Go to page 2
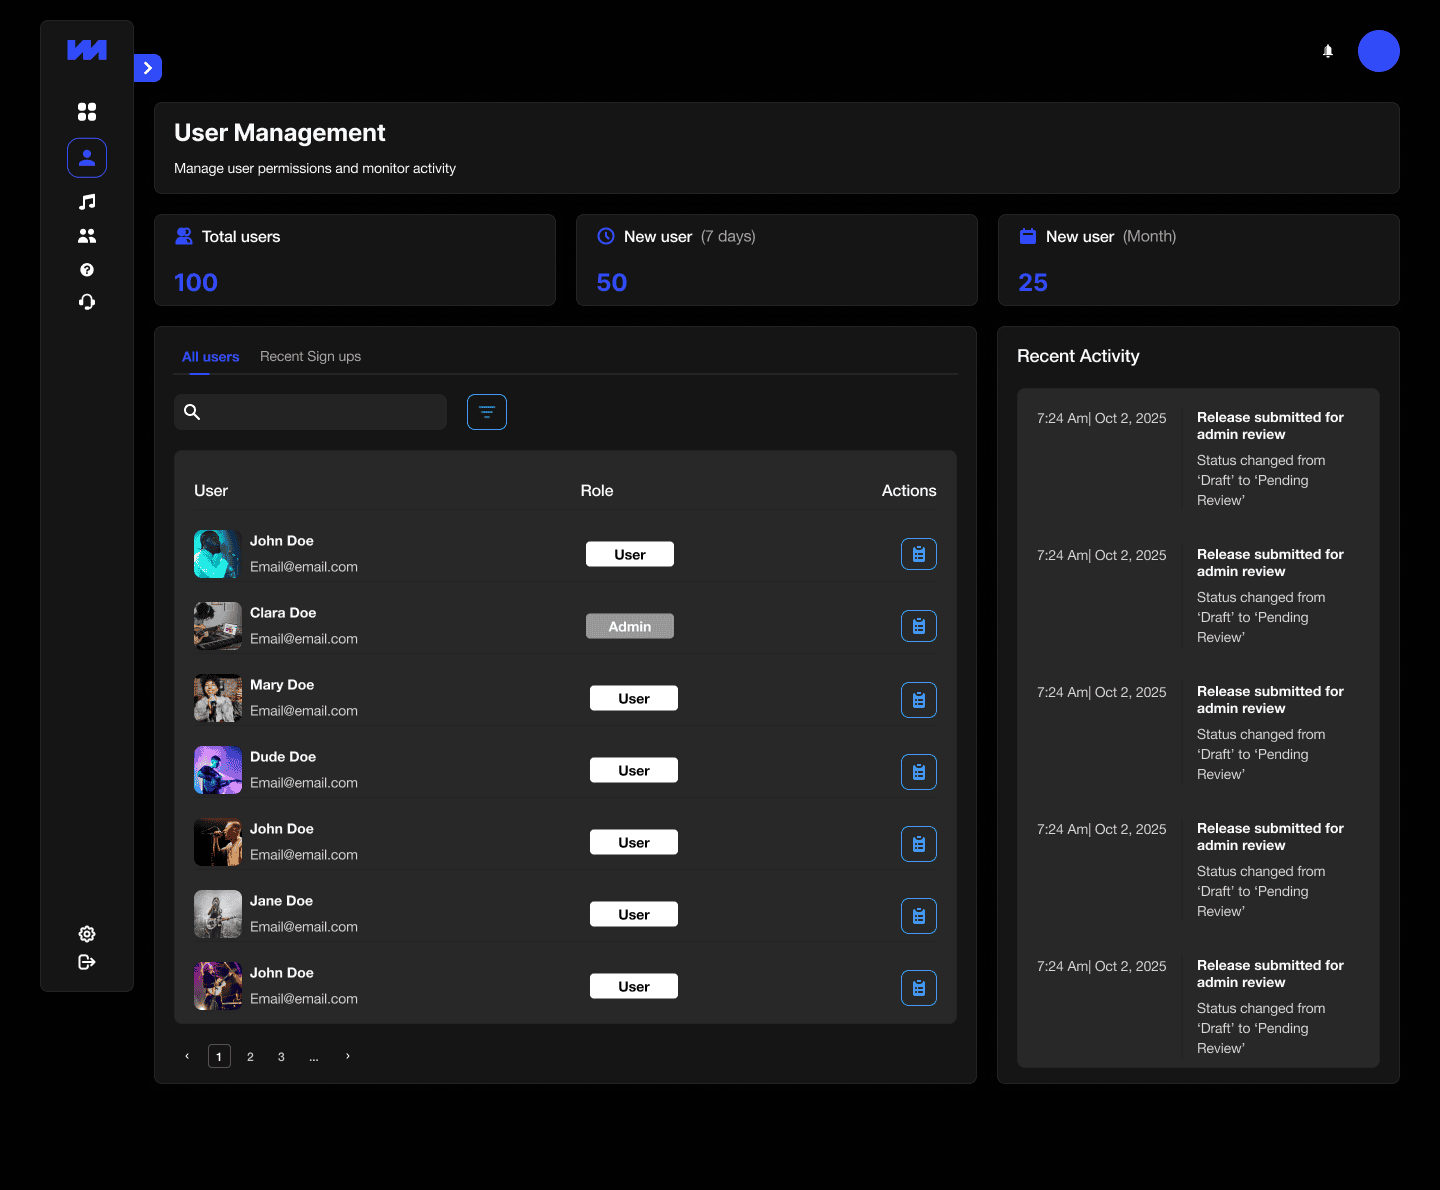1440x1190 pixels. 250,1056
